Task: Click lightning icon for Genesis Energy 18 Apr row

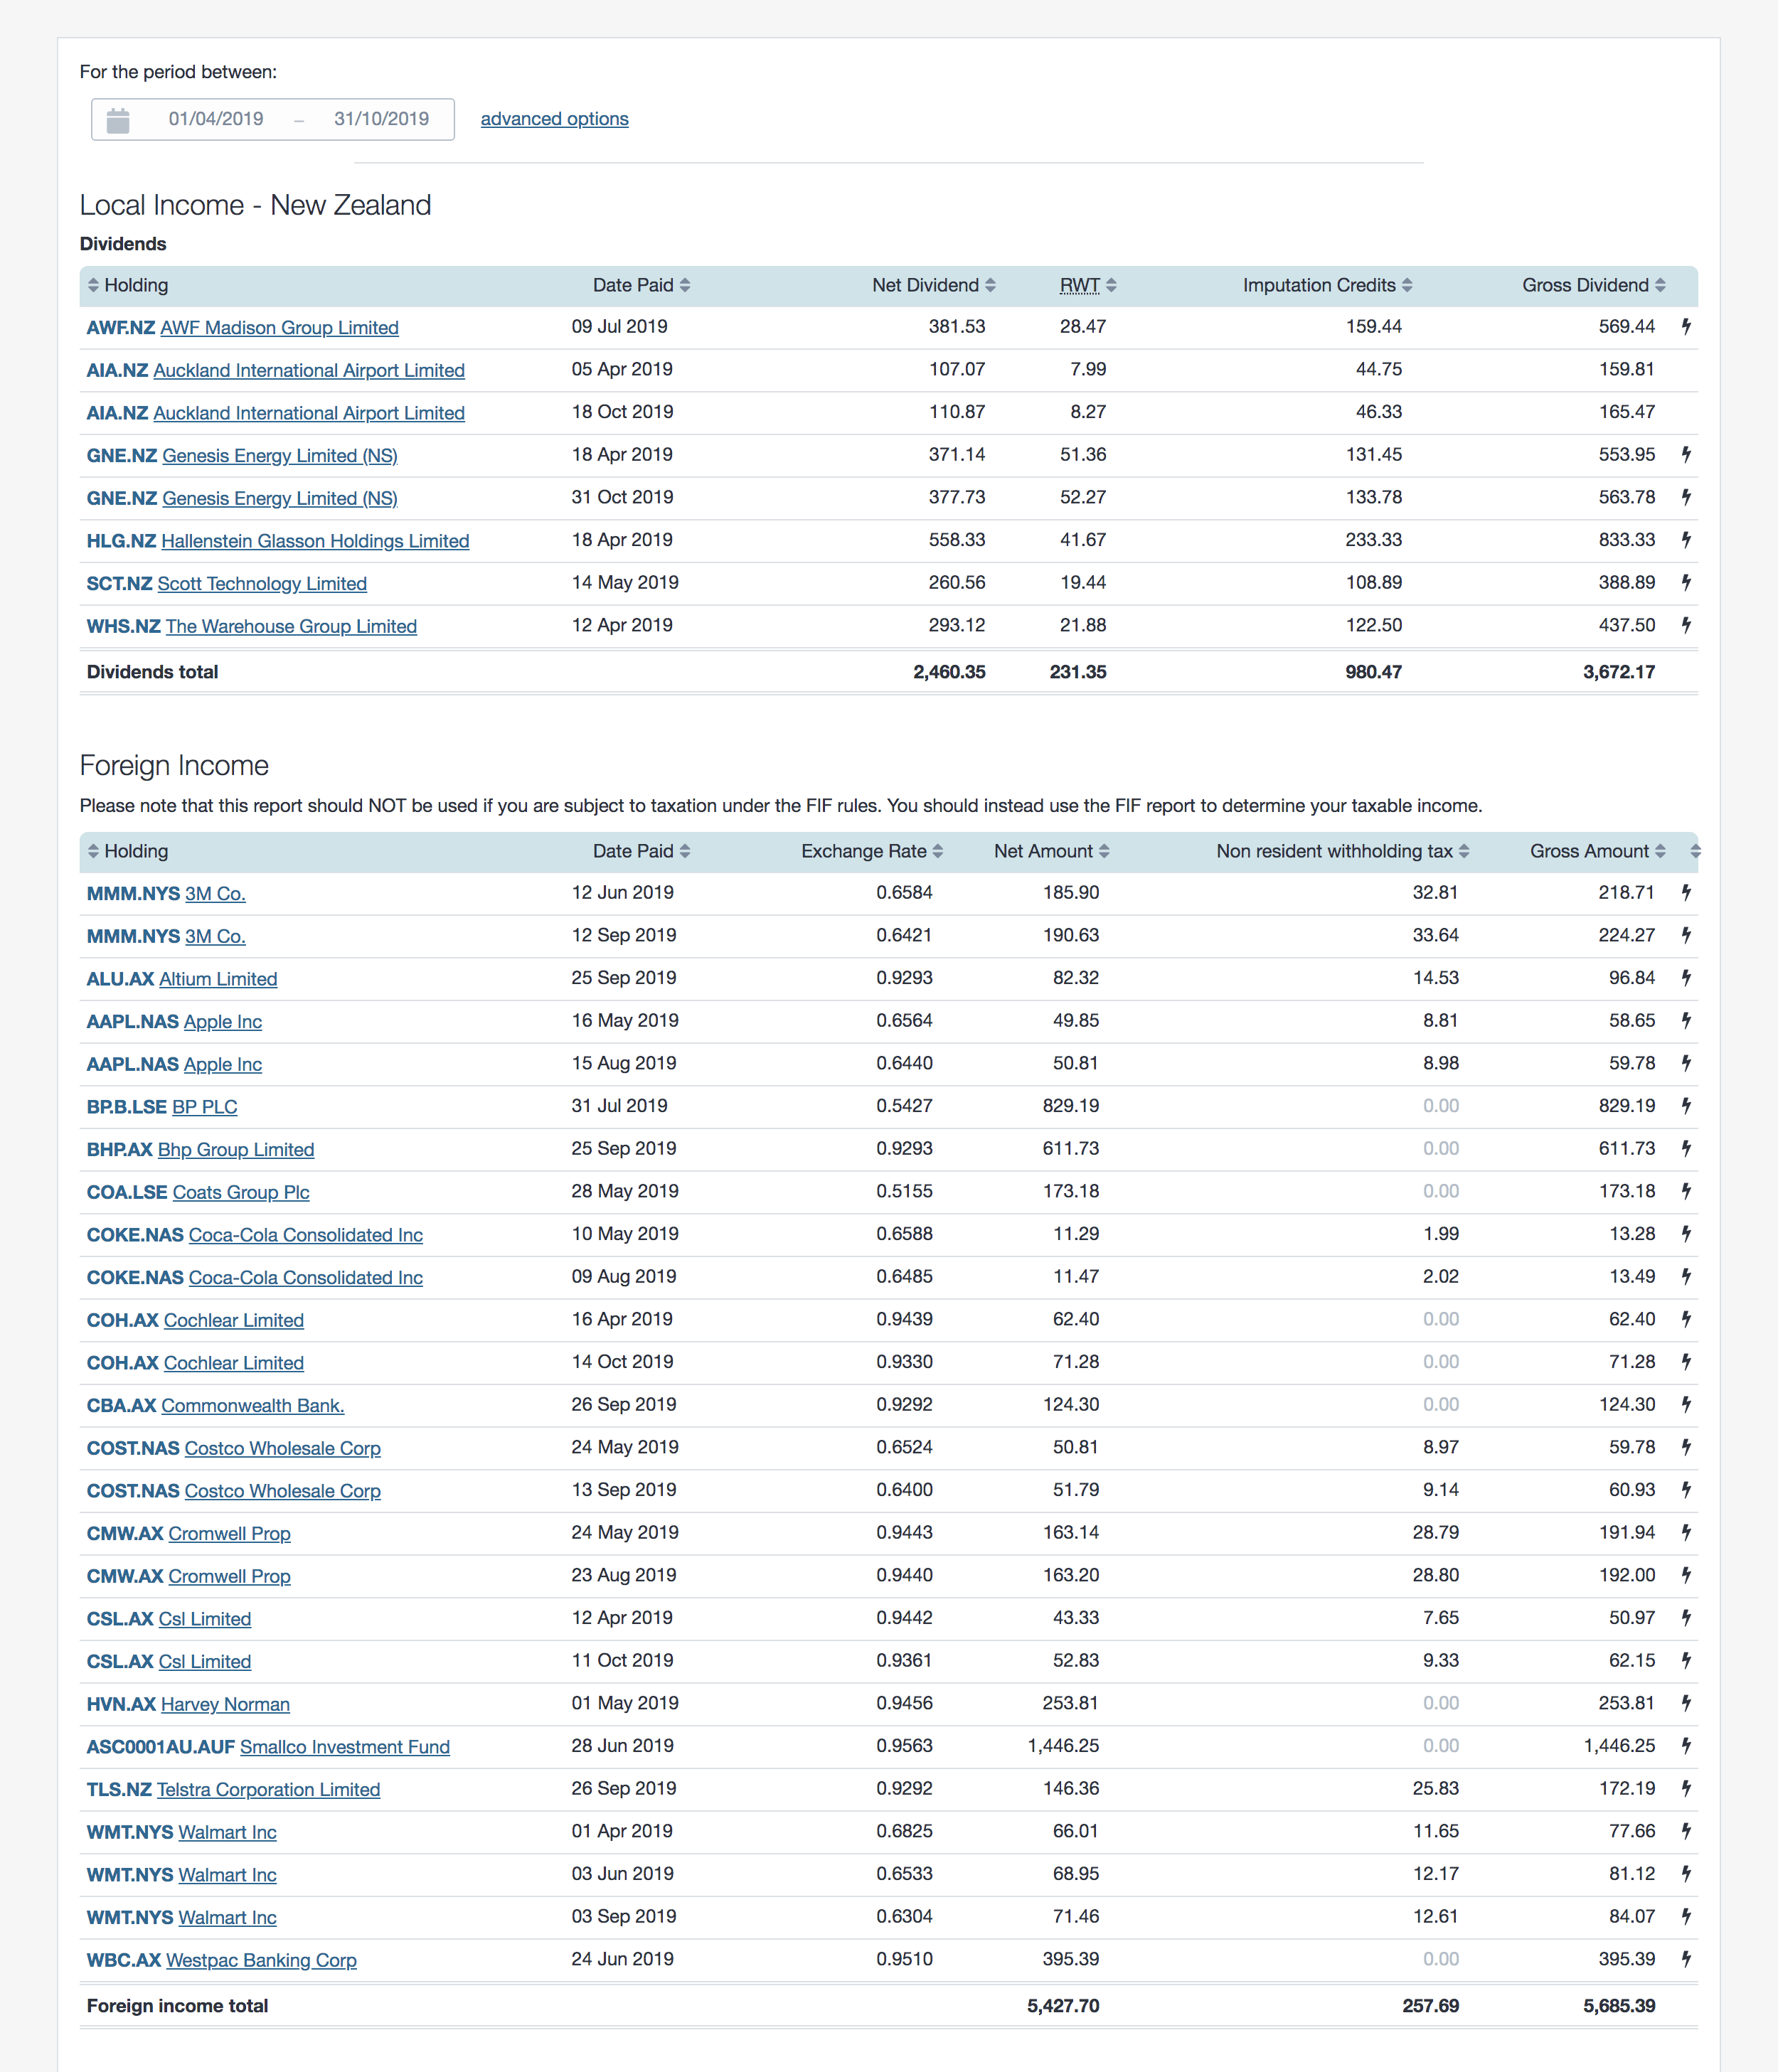Action: (1686, 455)
